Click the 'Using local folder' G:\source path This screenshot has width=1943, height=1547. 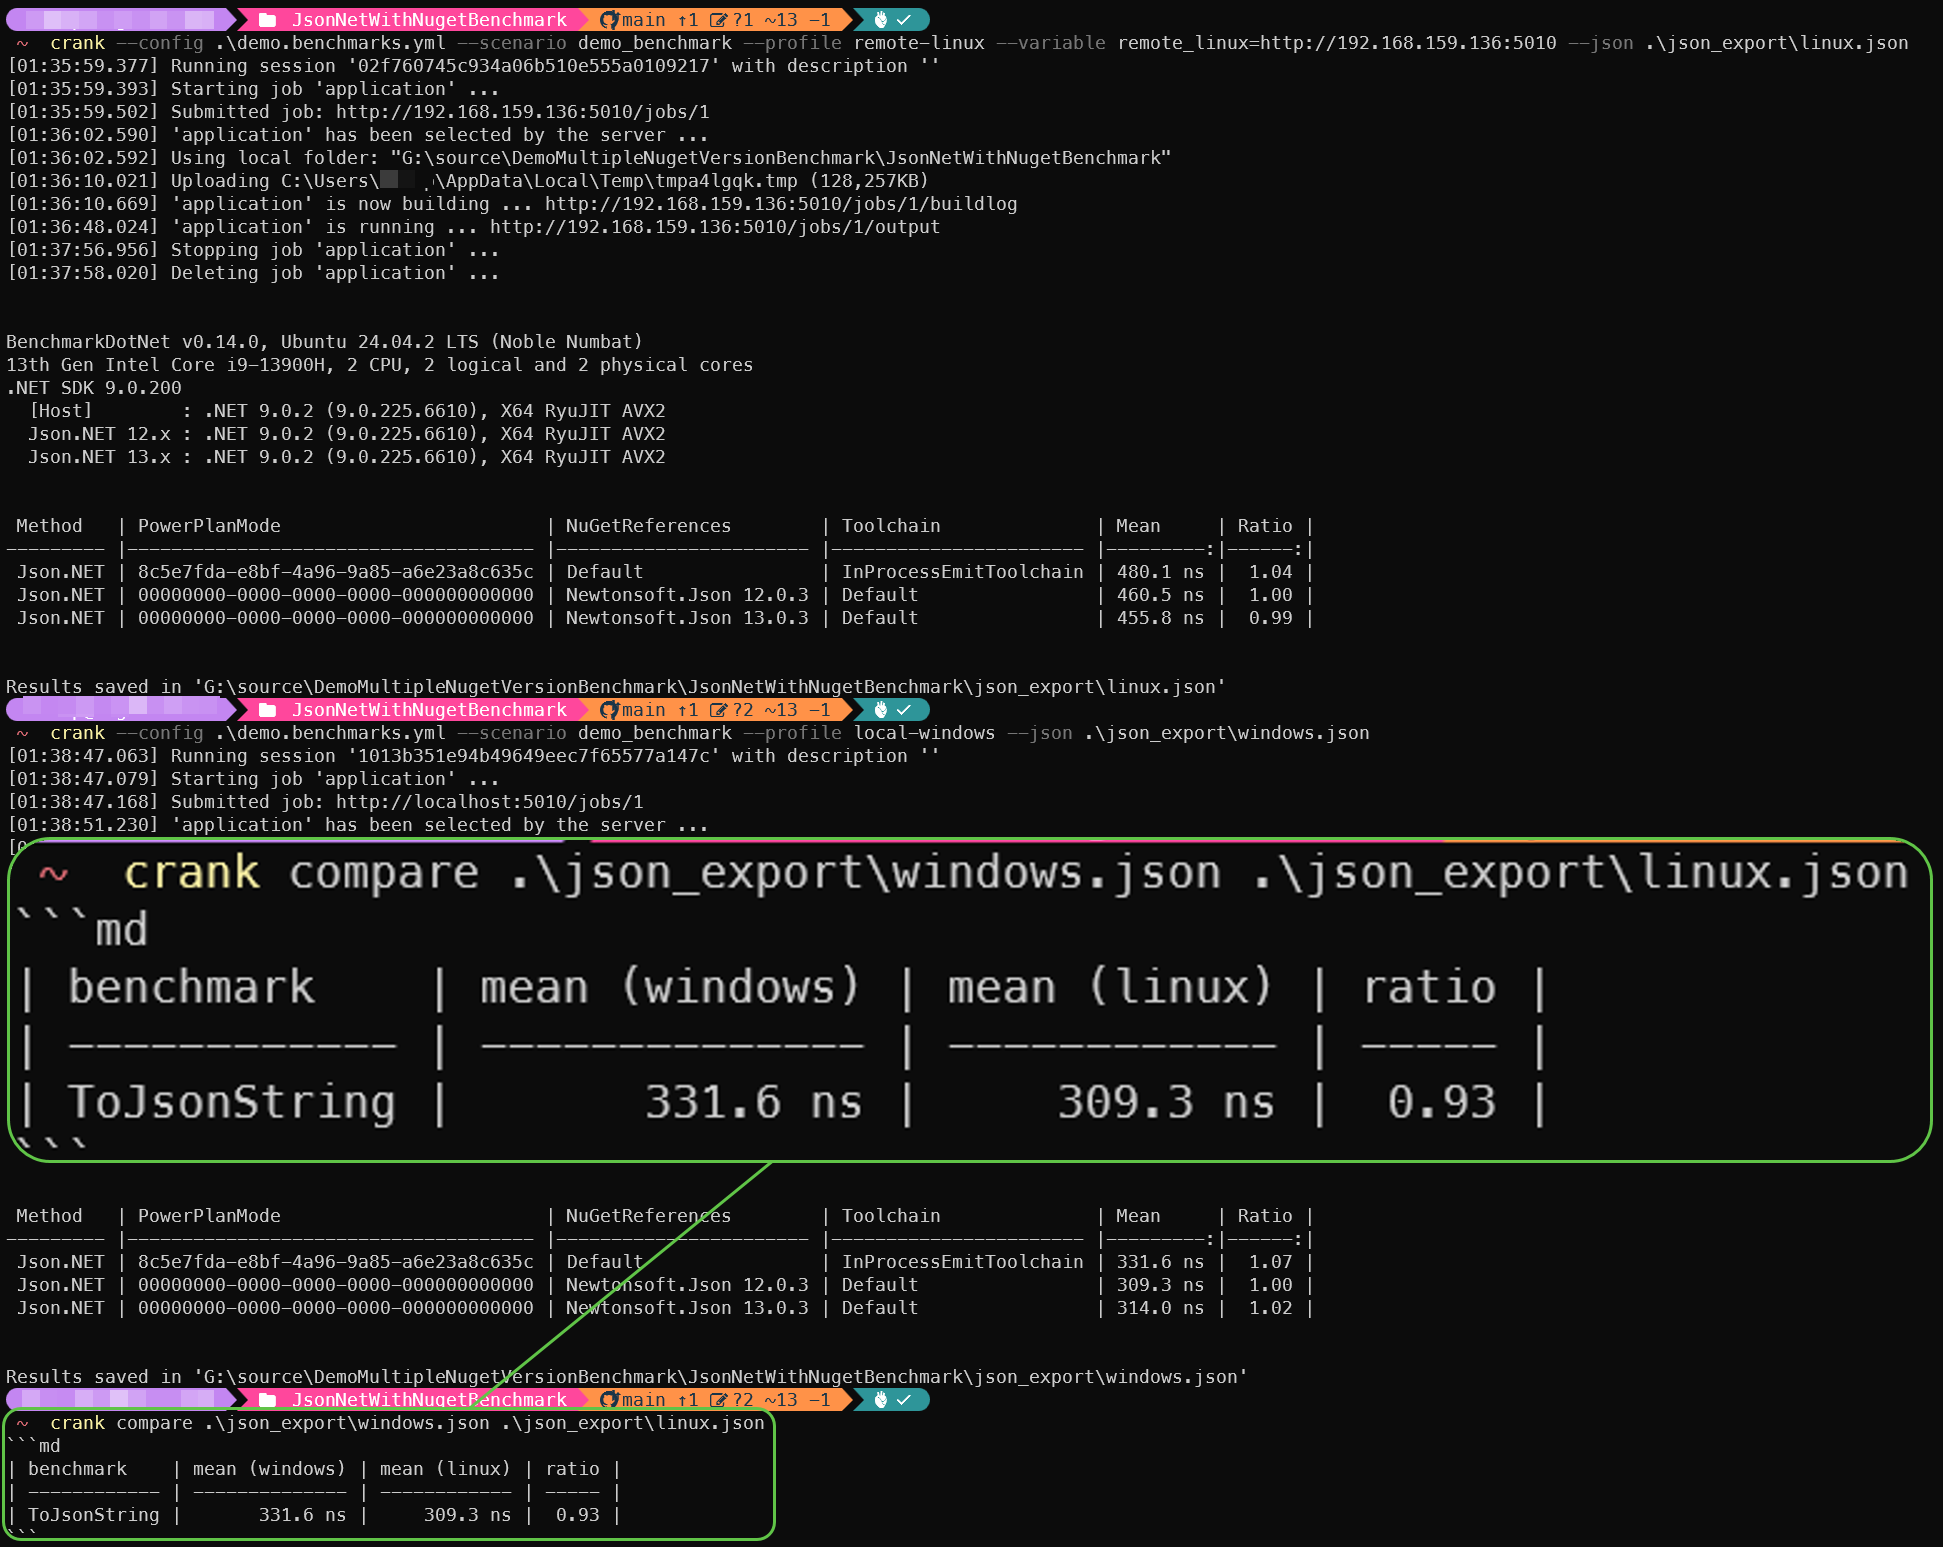click(x=781, y=158)
